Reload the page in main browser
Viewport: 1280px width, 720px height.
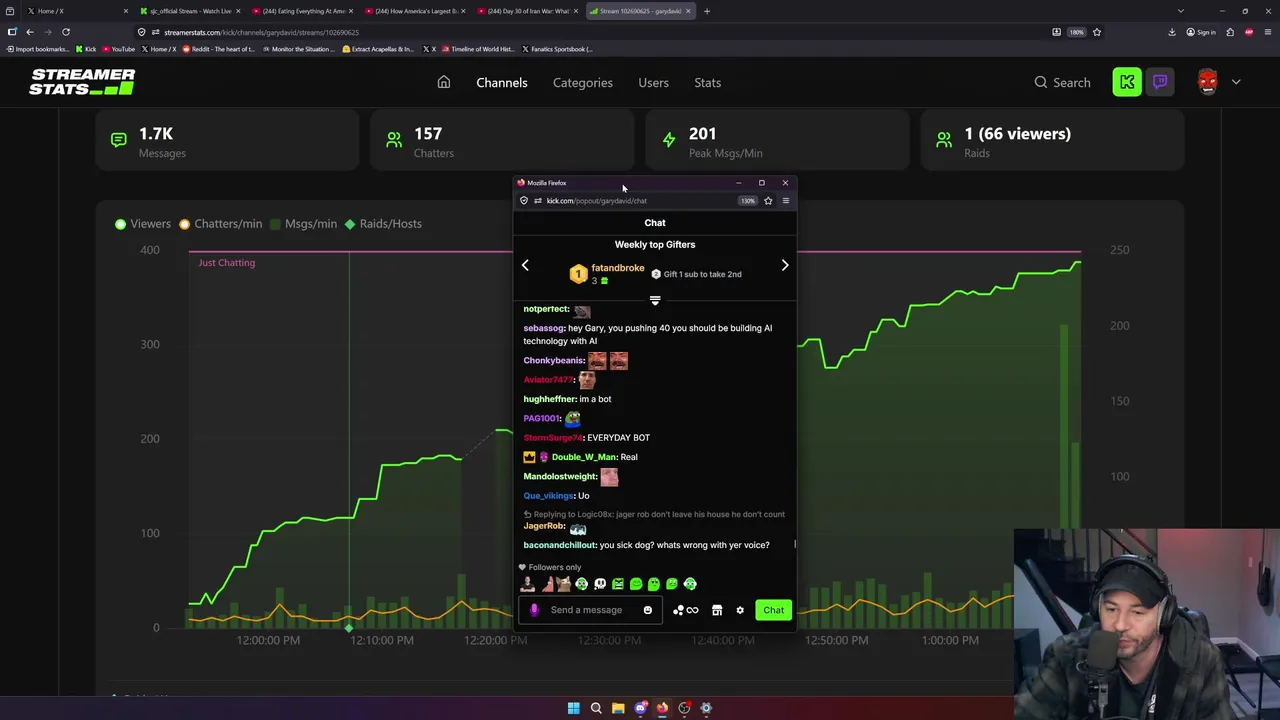pos(66,32)
